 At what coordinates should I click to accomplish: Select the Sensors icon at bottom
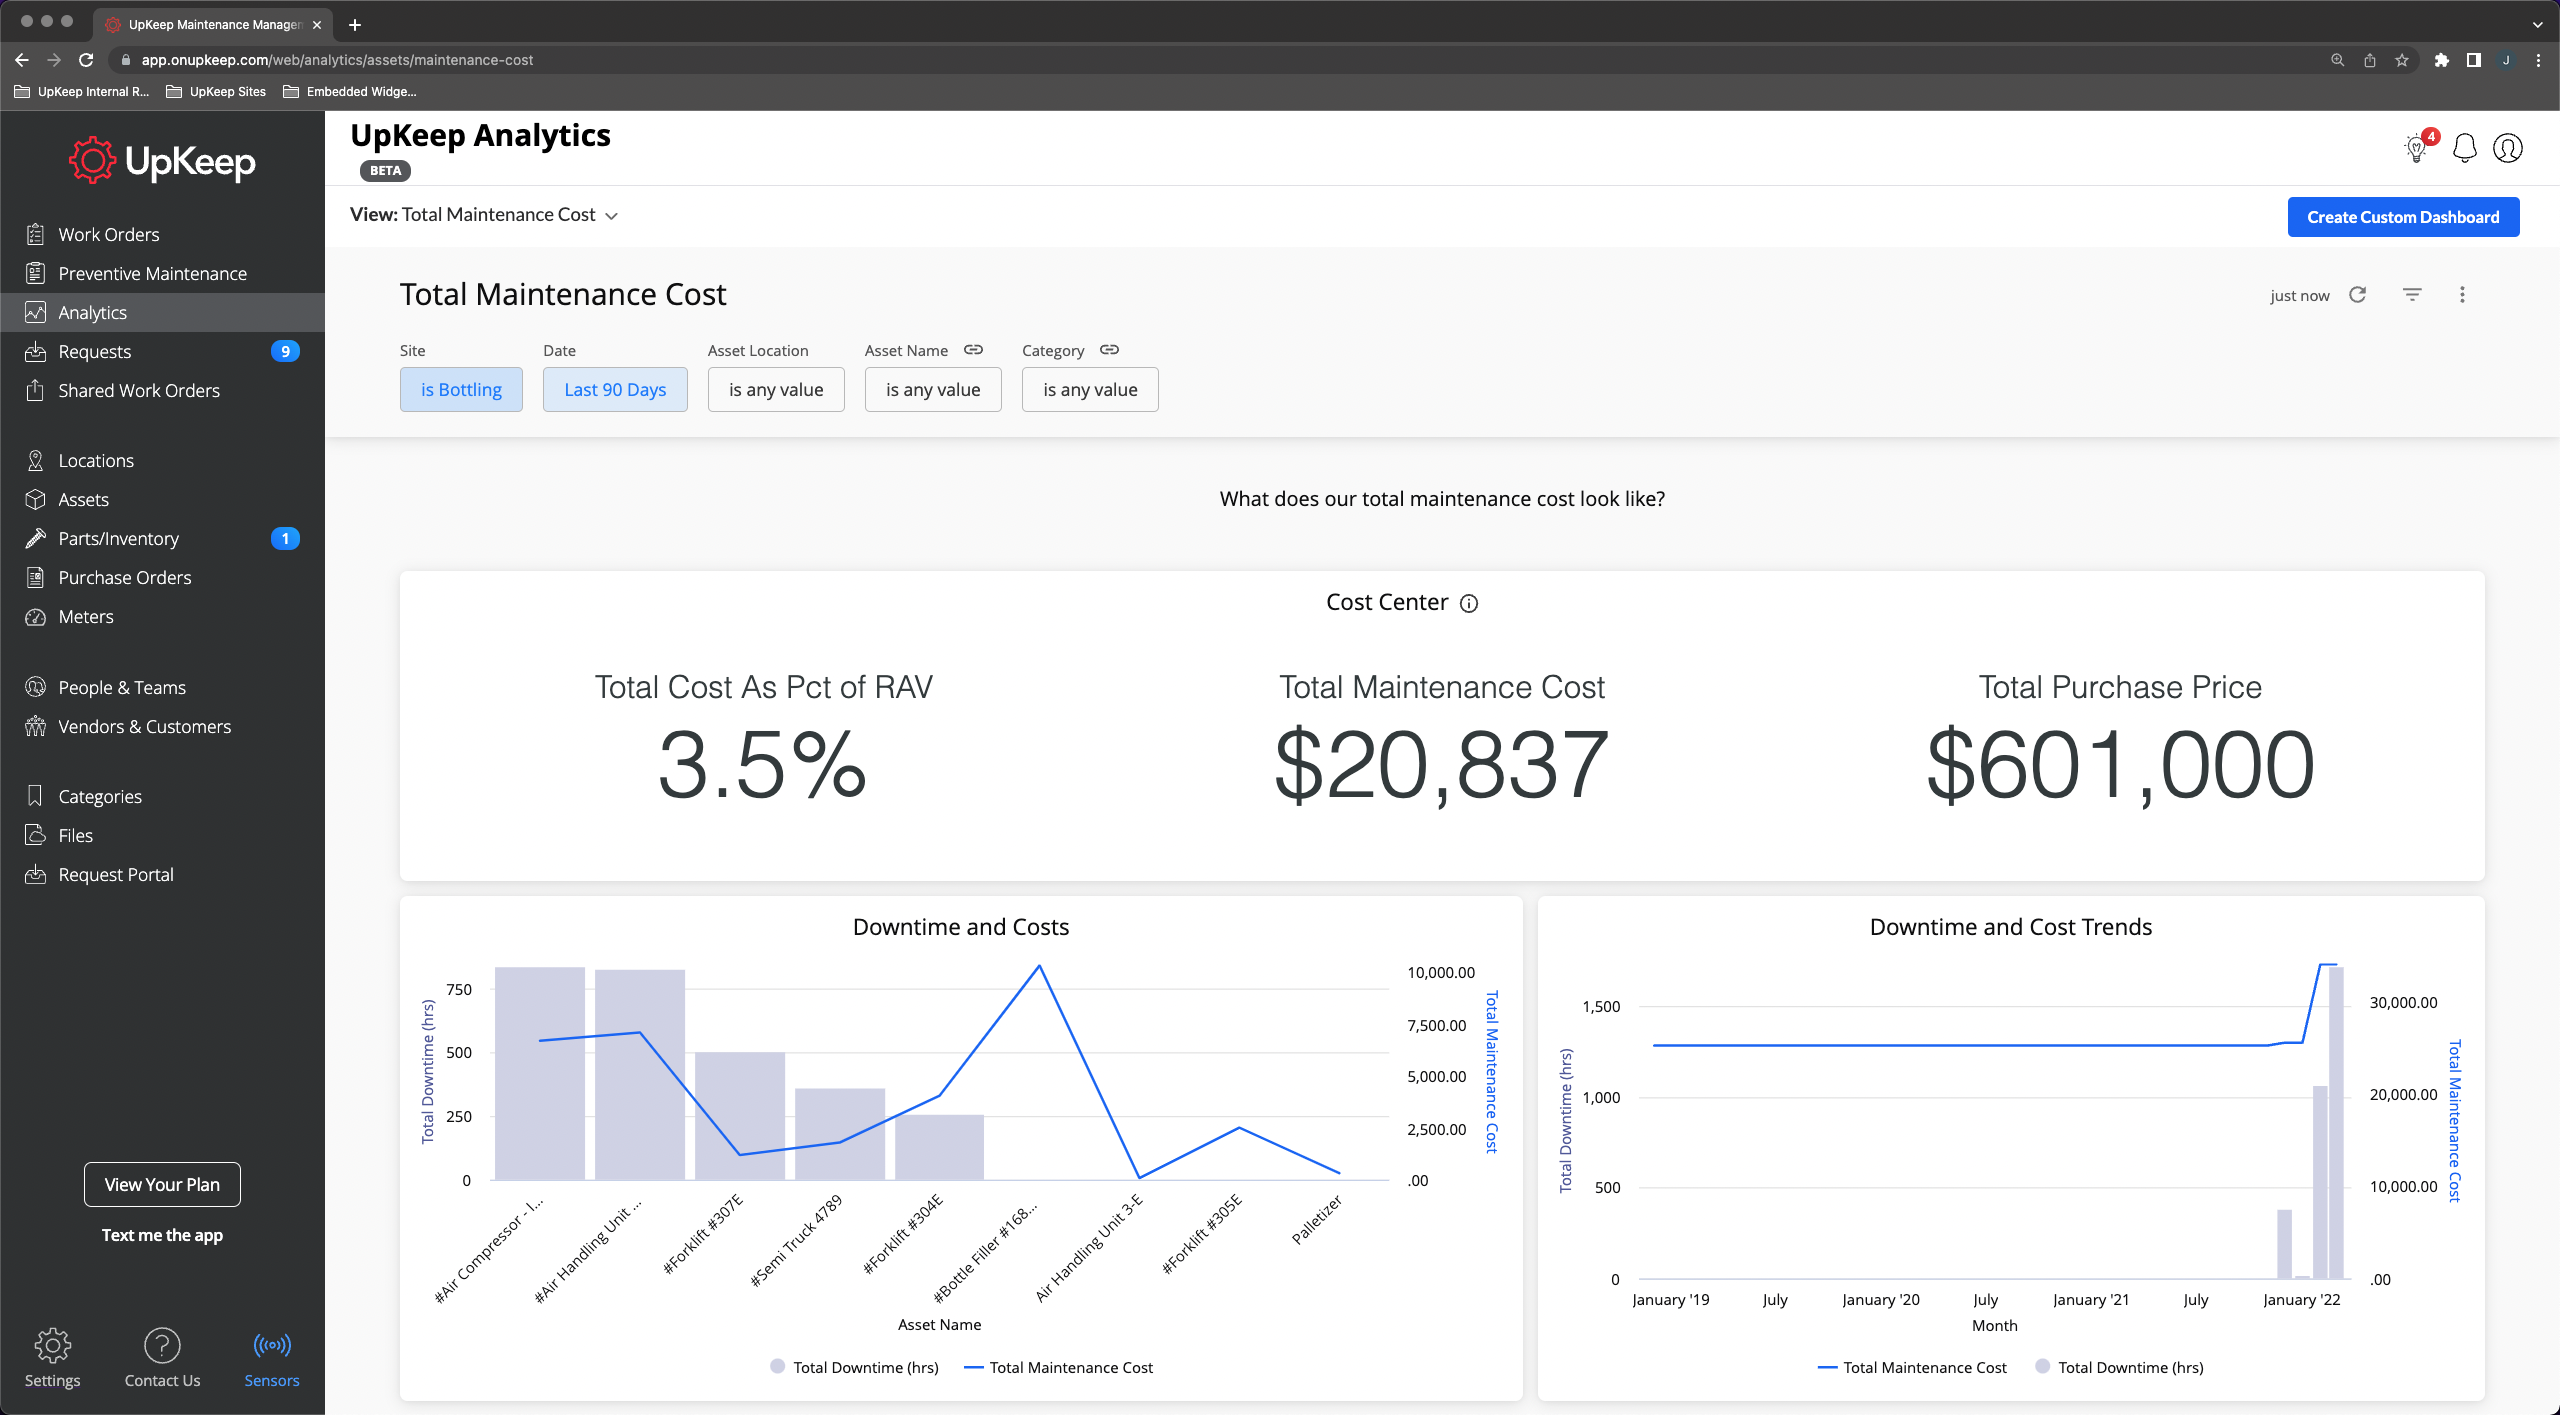click(271, 1345)
